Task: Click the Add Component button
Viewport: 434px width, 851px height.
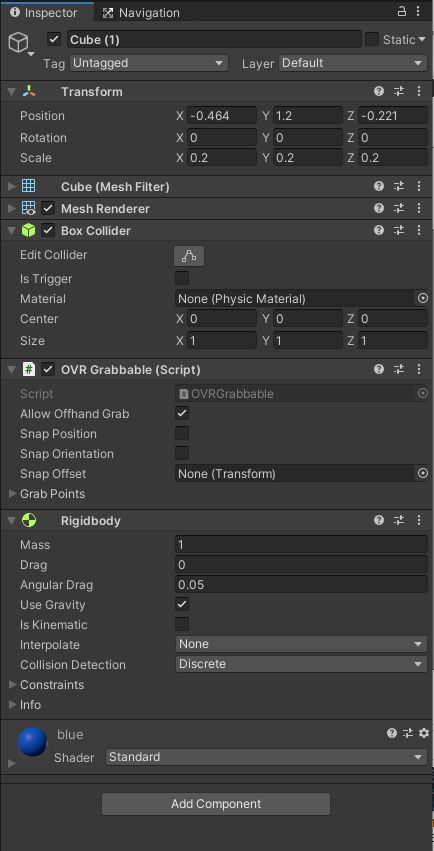Action: point(216,804)
